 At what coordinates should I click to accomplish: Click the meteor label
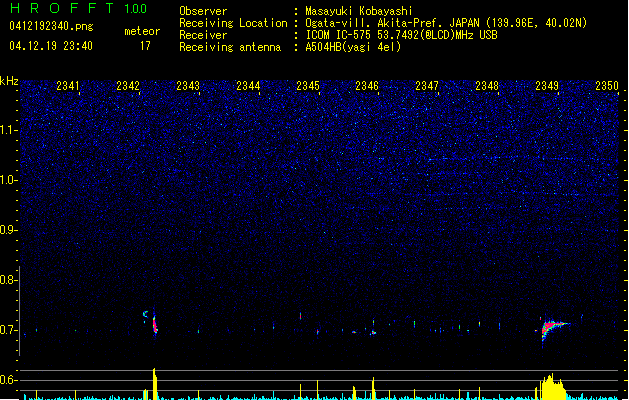[142, 31]
